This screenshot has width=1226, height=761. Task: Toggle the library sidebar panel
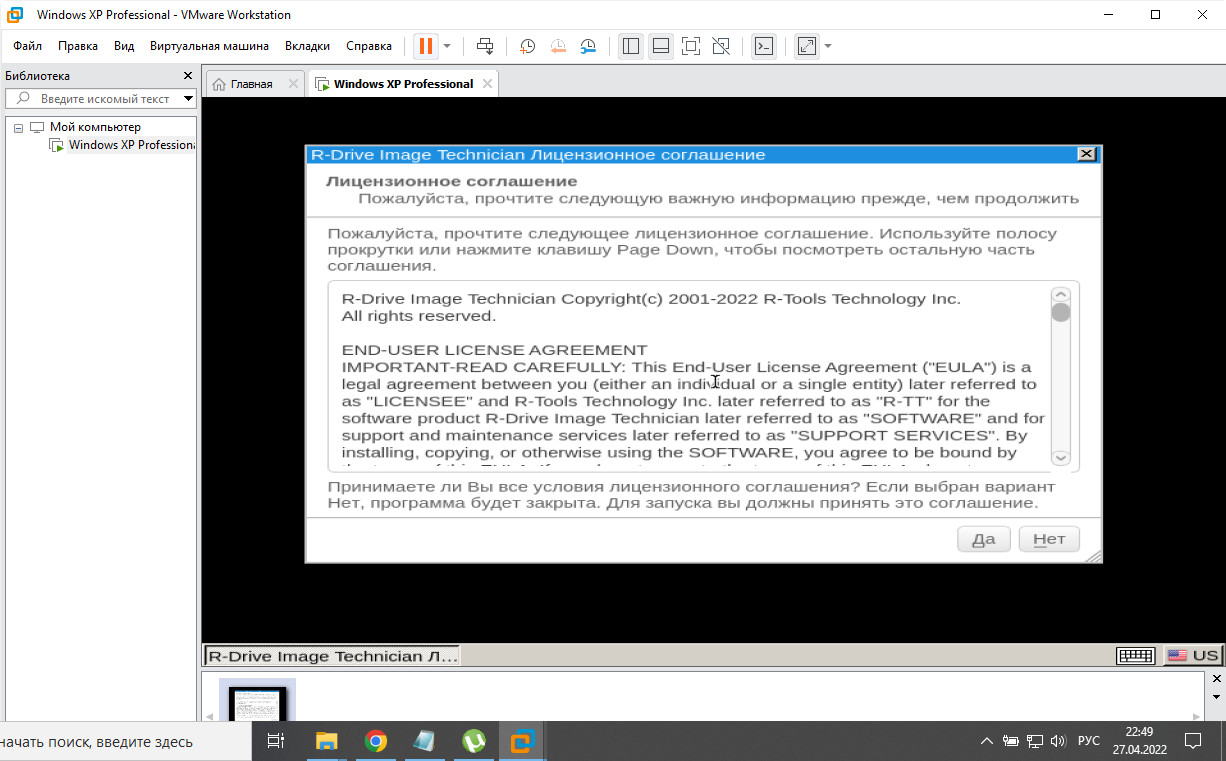tap(630, 46)
